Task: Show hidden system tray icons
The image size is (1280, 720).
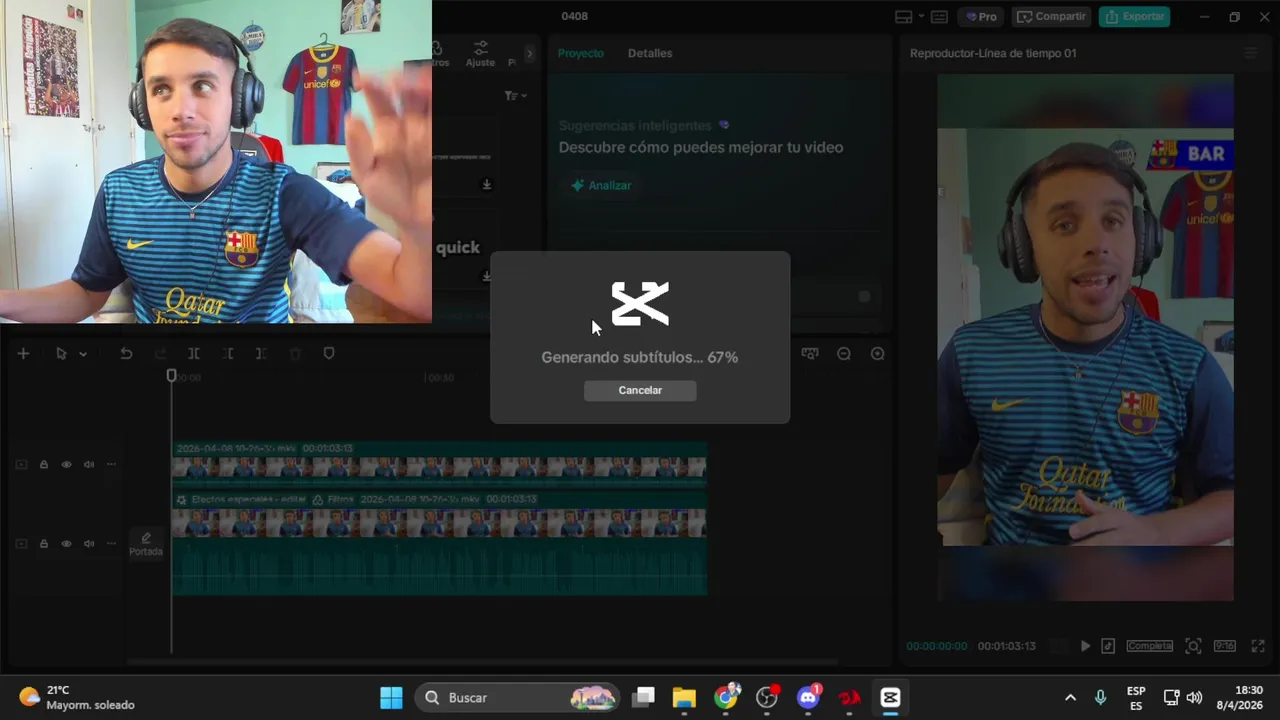Action: tap(1070, 697)
